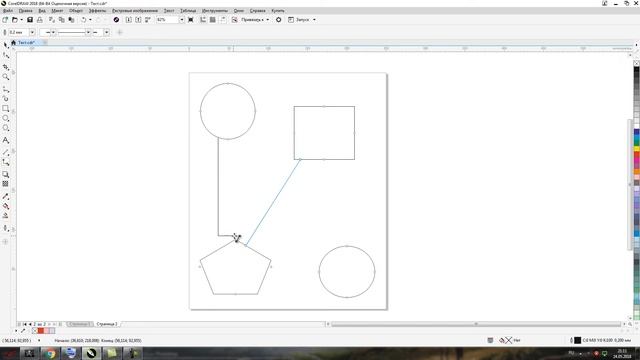Click the Cut icon
The image size is (640, 360).
click(52, 20)
